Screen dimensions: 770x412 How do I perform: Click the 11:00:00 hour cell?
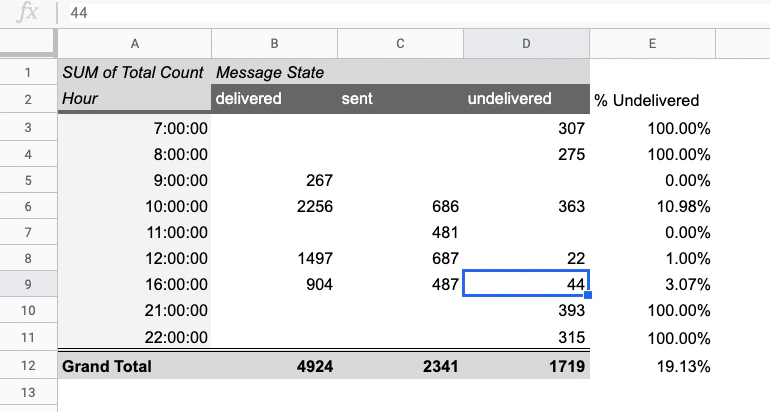click(x=135, y=232)
